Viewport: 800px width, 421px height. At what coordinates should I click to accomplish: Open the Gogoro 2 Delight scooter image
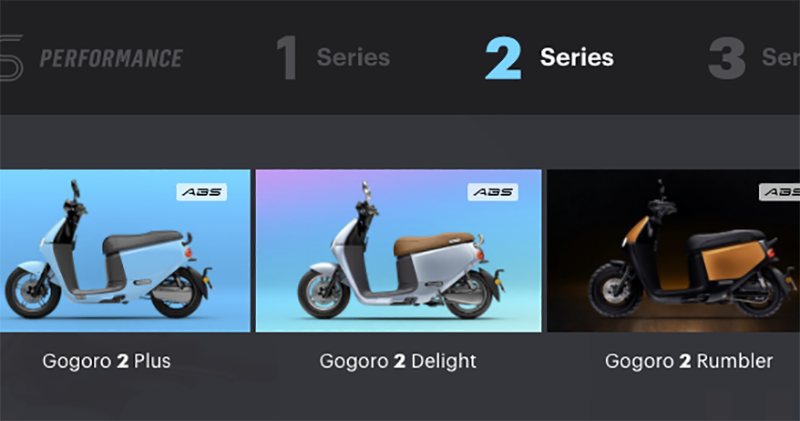point(398,251)
